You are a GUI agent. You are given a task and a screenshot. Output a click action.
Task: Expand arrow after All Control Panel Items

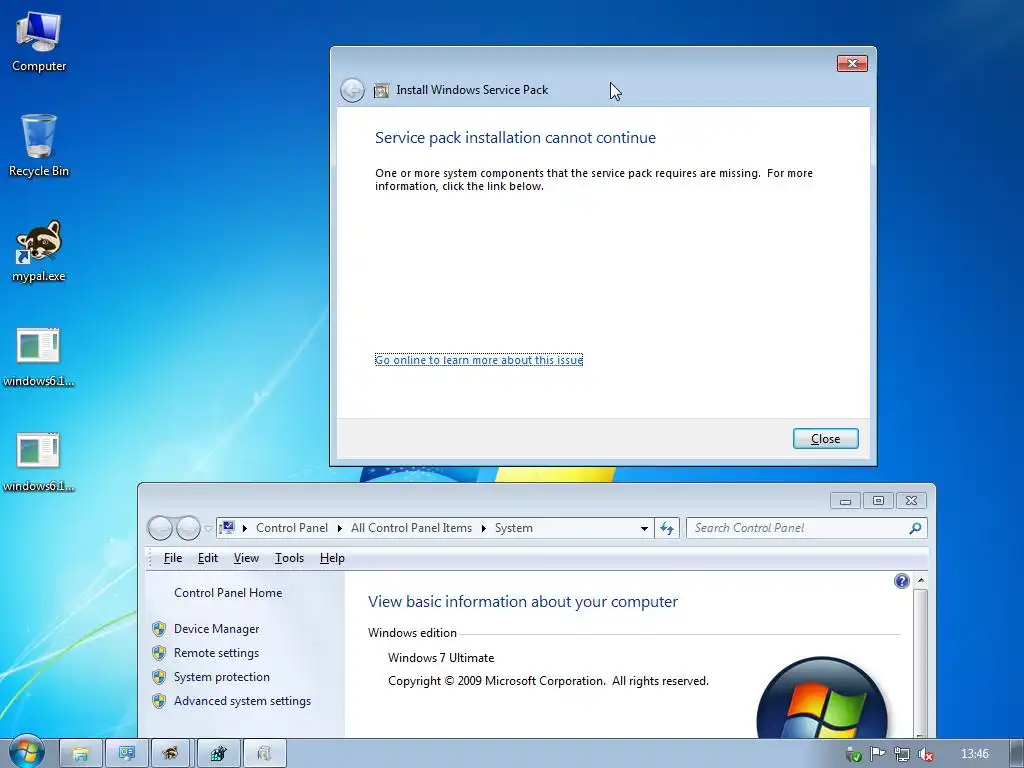483,528
